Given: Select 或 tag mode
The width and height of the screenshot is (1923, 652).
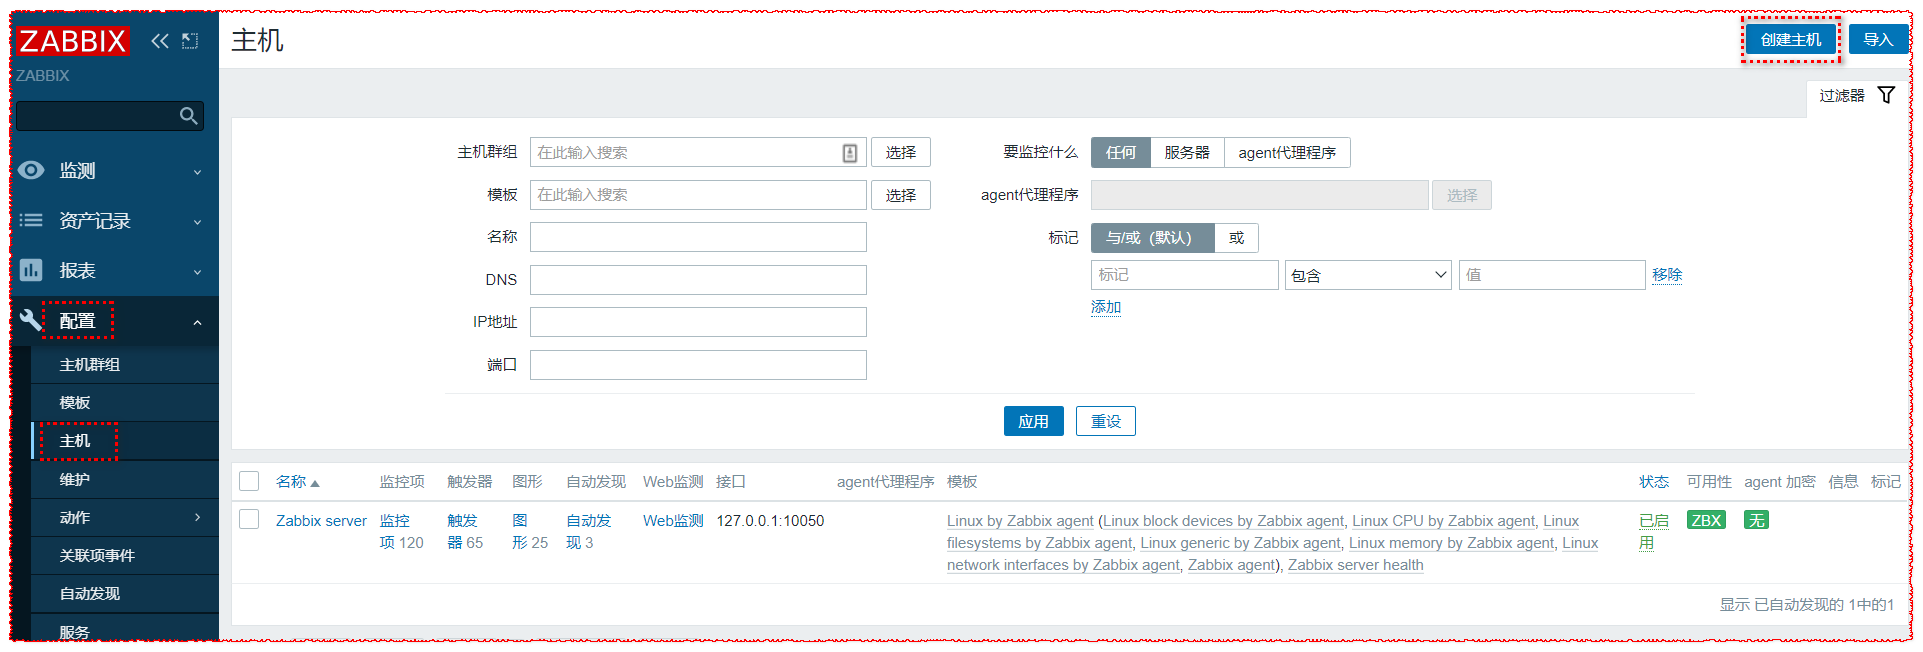Looking at the screenshot, I should [1236, 237].
